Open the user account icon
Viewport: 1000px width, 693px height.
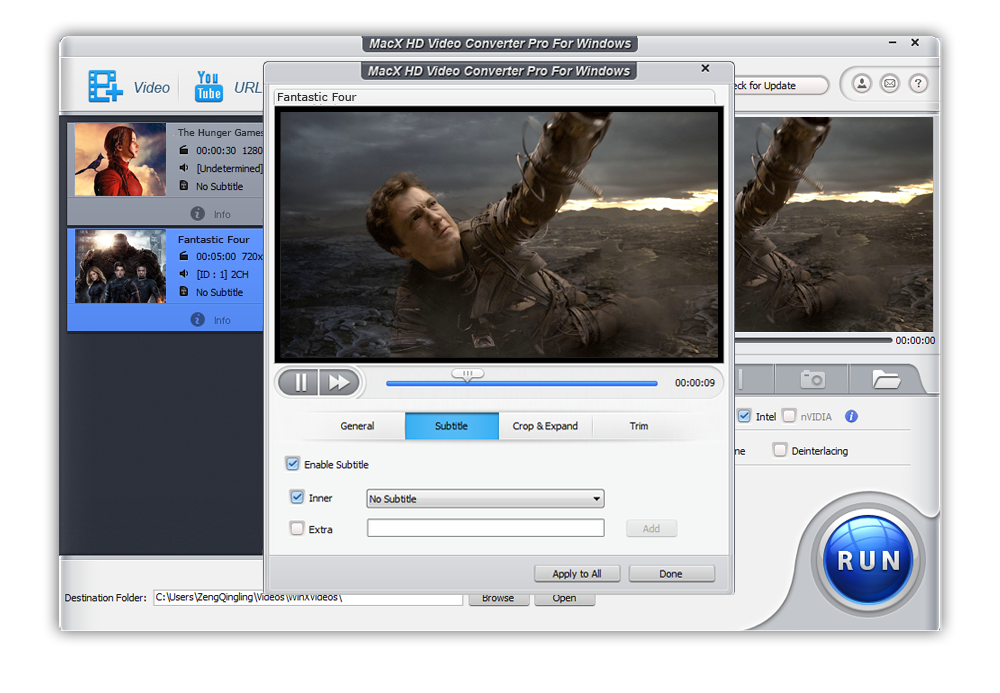click(x=862, y=84)
